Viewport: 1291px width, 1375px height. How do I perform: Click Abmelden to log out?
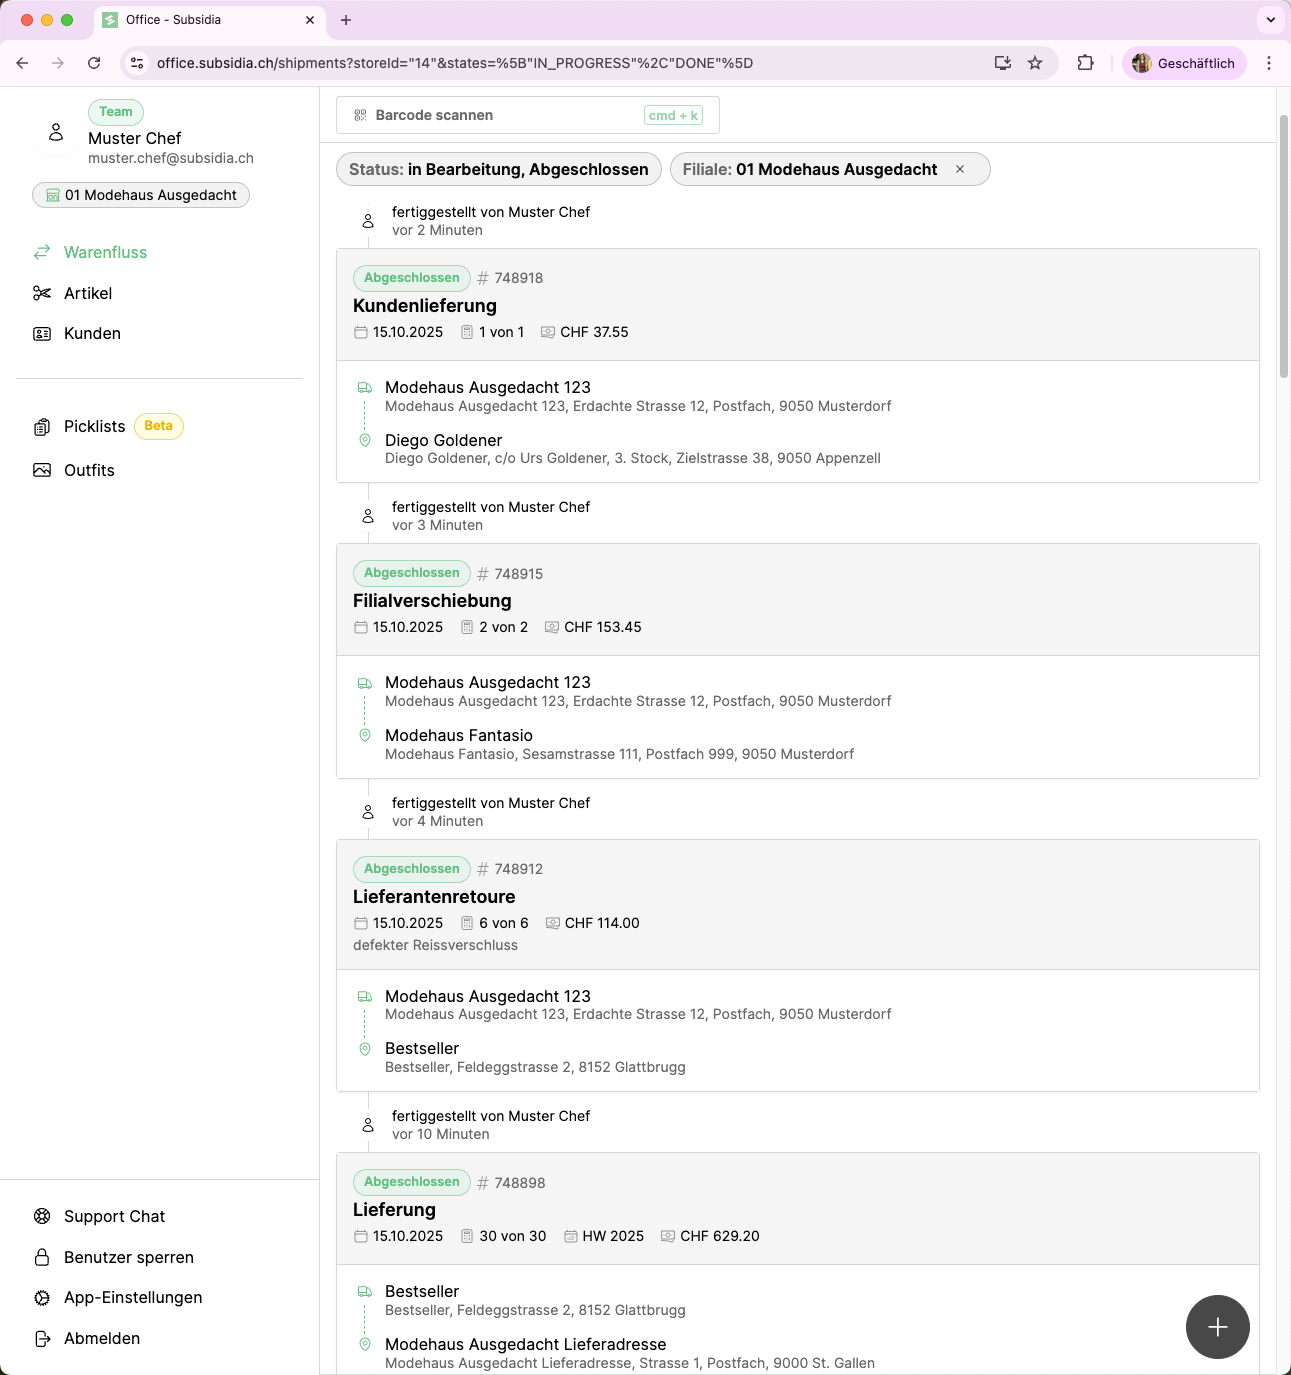[x=101, y=1338]
